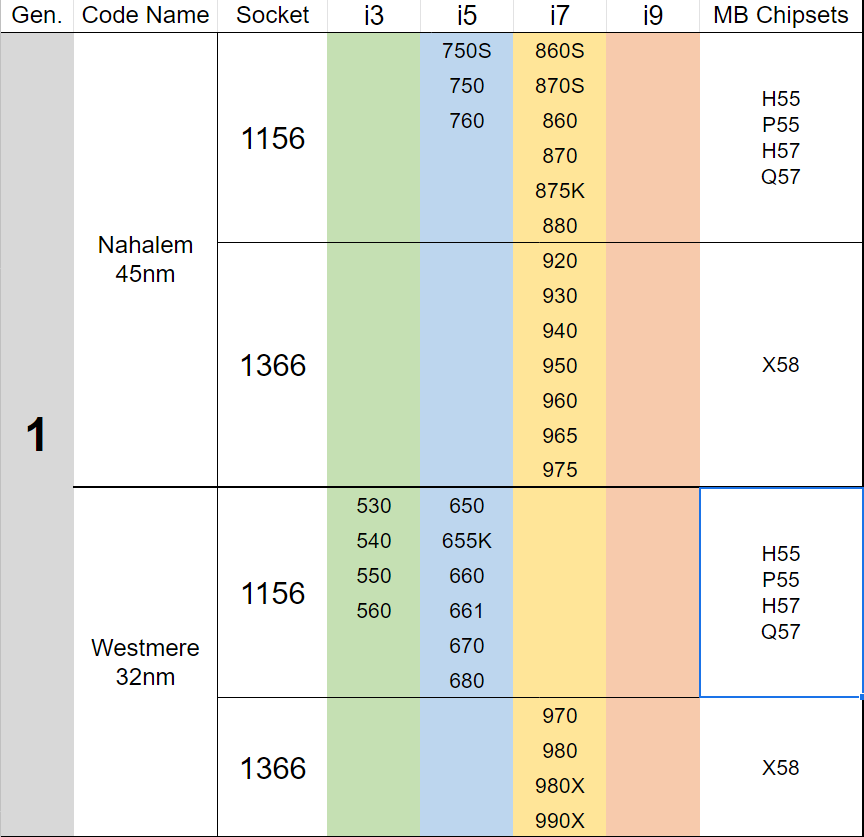Click the i3 column header

(x=374, y=15)
